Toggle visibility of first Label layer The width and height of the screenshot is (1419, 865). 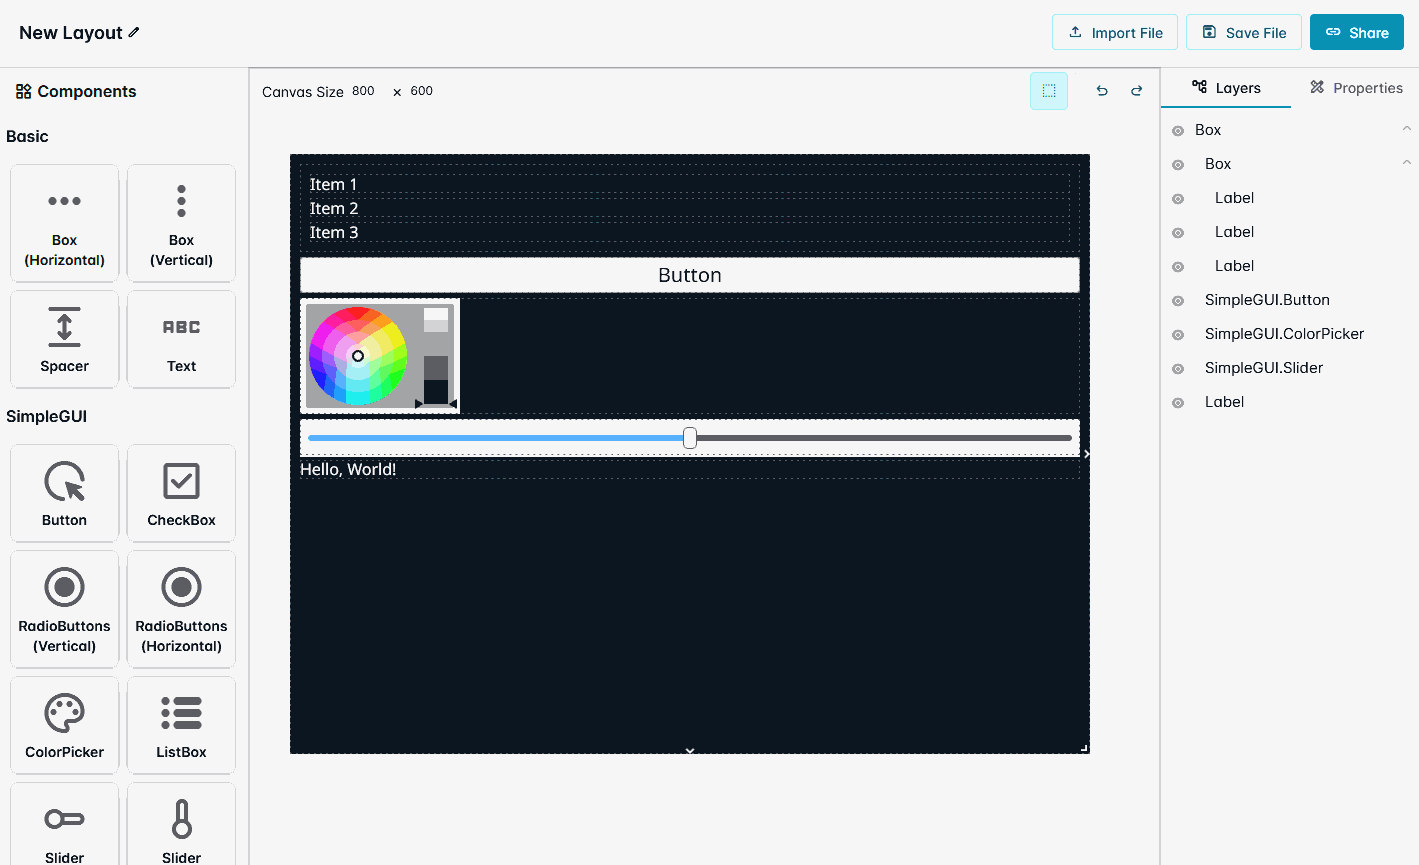[x=1178, y=199]
